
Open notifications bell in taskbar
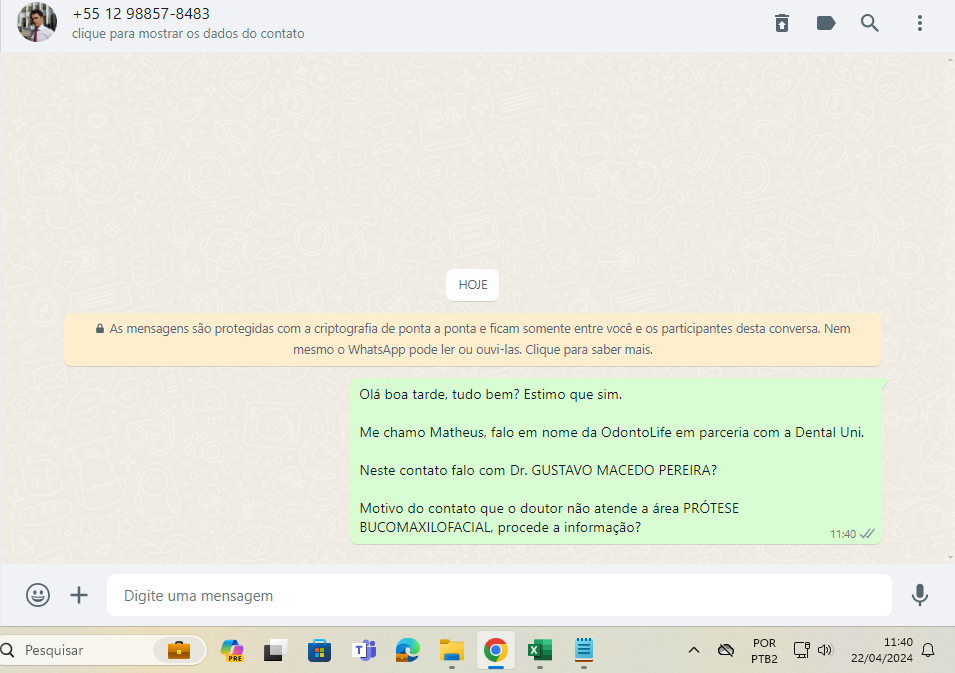[x=928, y=650]
